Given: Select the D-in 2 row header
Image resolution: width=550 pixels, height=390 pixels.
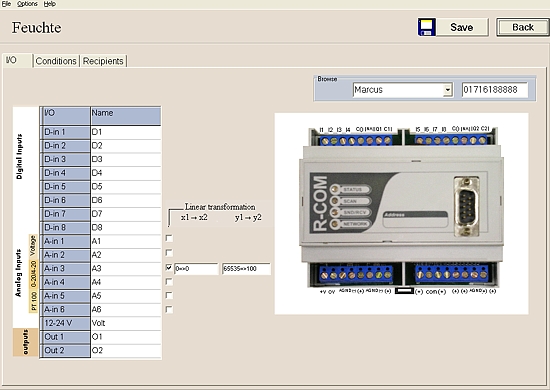Looking at the screenshot, I should point(65,146).
